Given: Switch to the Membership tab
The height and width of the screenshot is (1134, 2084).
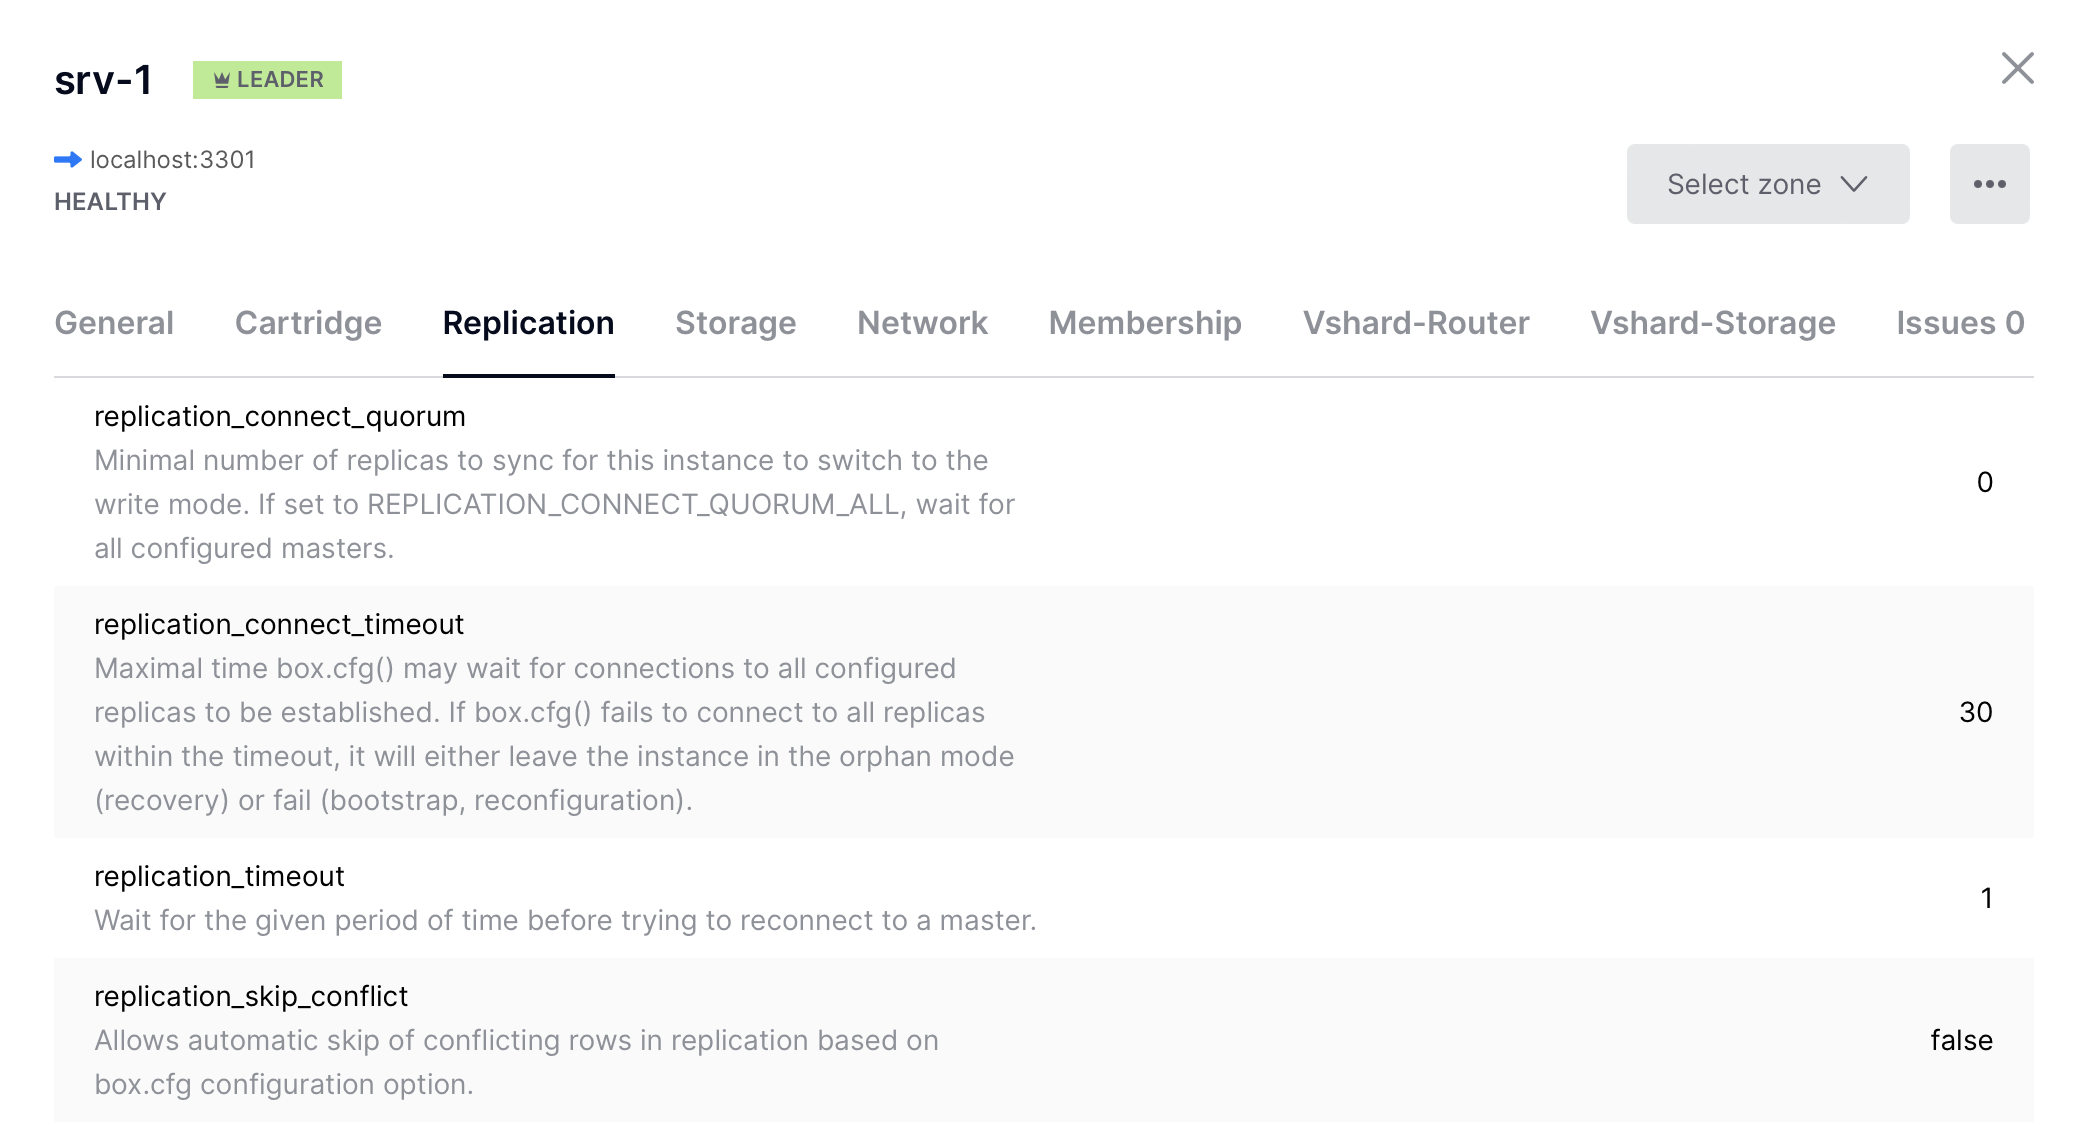Looking at the screenshot, I should point(1145,323).
